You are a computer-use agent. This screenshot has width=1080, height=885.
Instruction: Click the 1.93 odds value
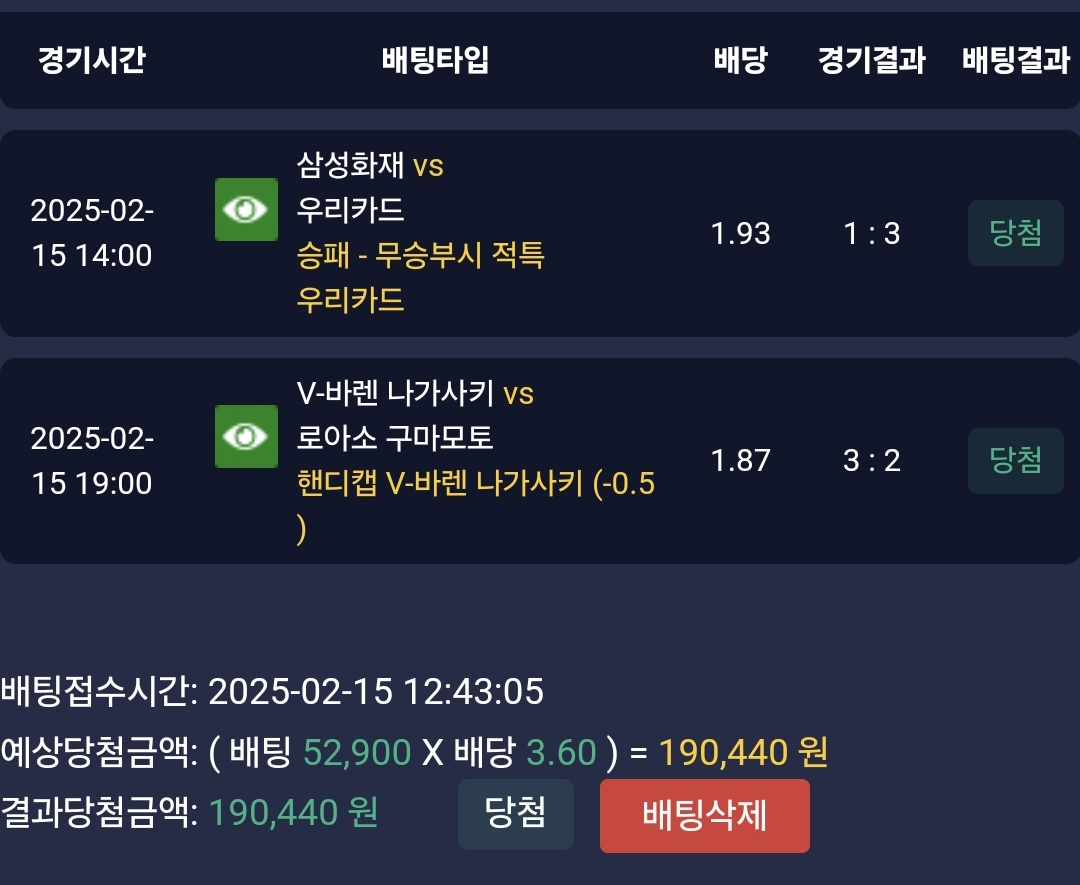[740, 233]
